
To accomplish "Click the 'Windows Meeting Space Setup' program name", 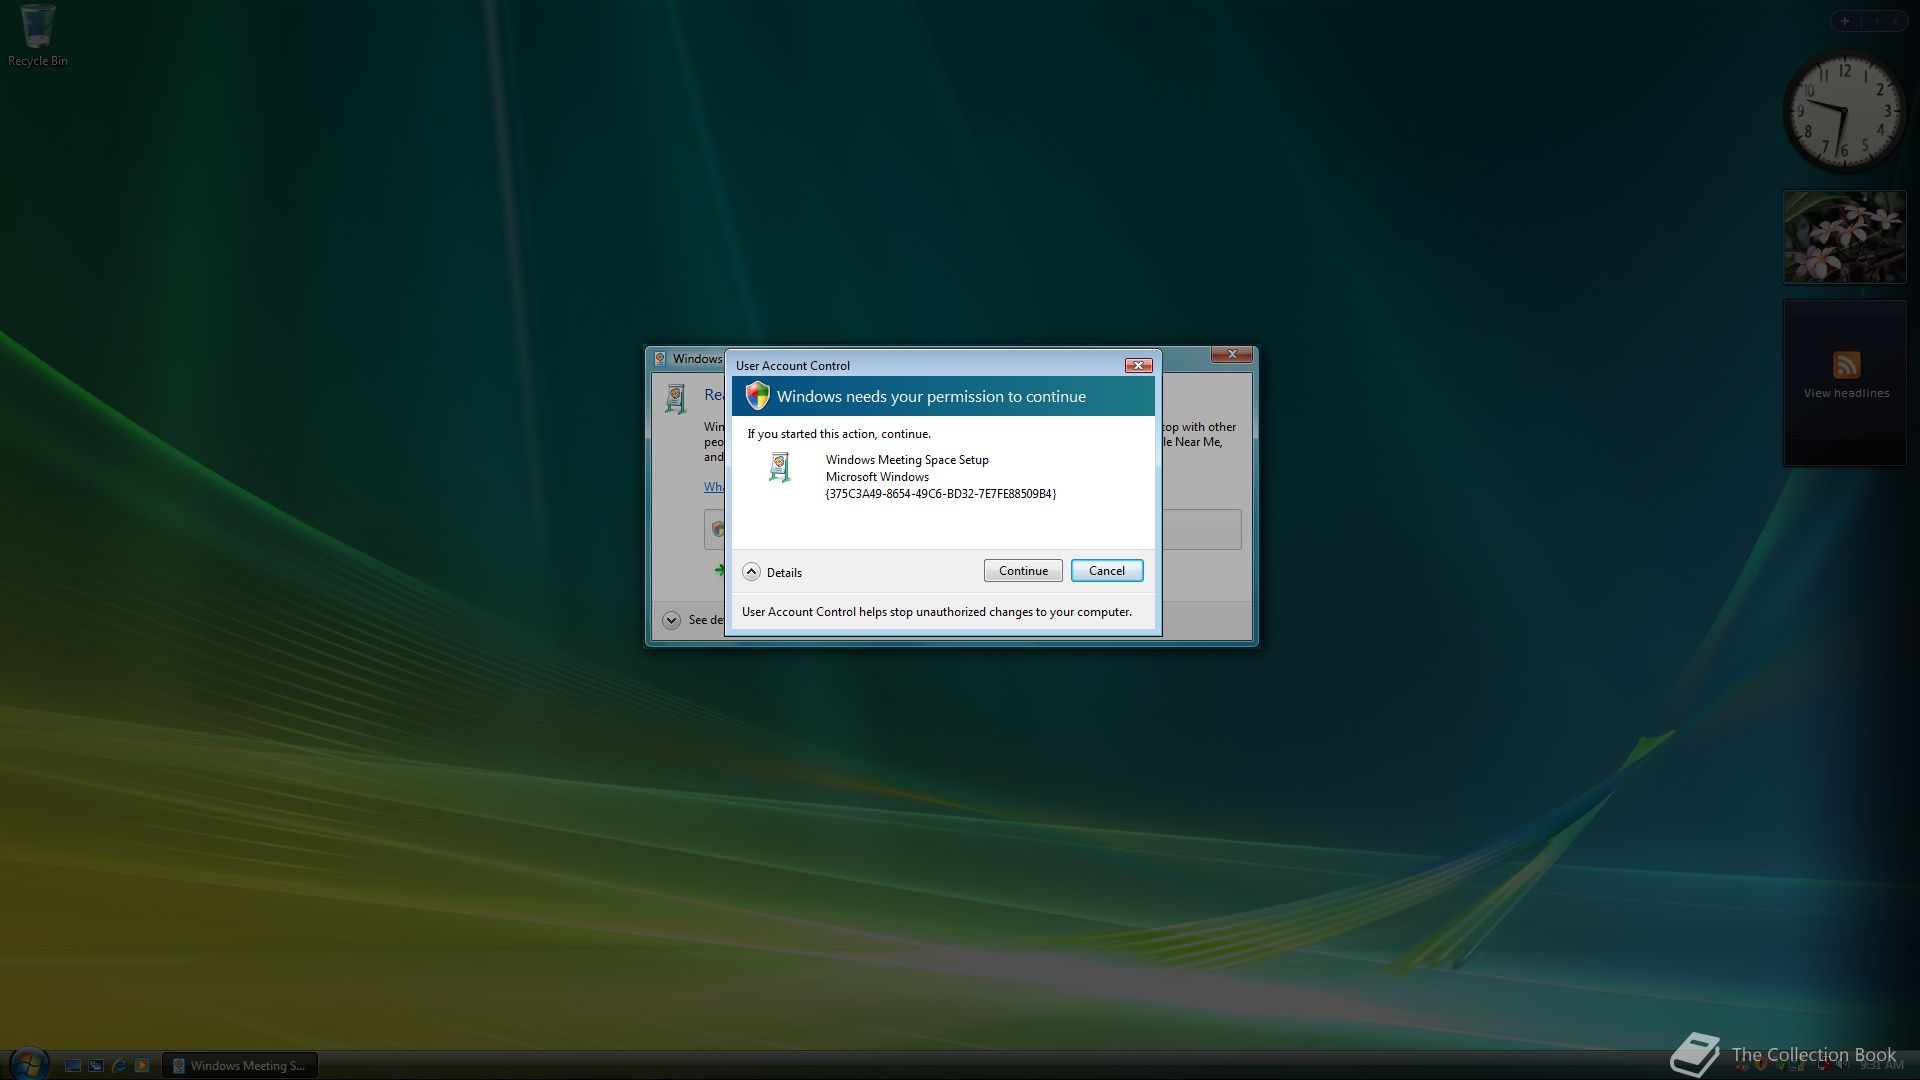I will point(907,460).
